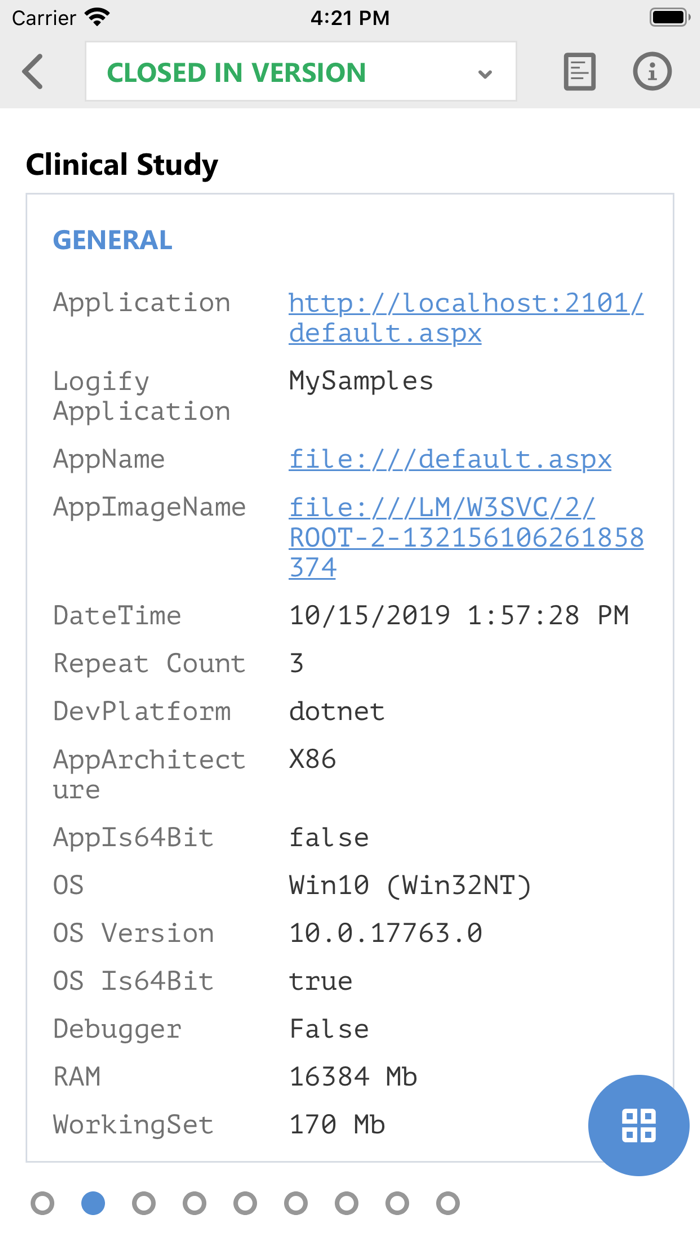Open the file:///default.aspx AppName link

click(x=450, y=459)
